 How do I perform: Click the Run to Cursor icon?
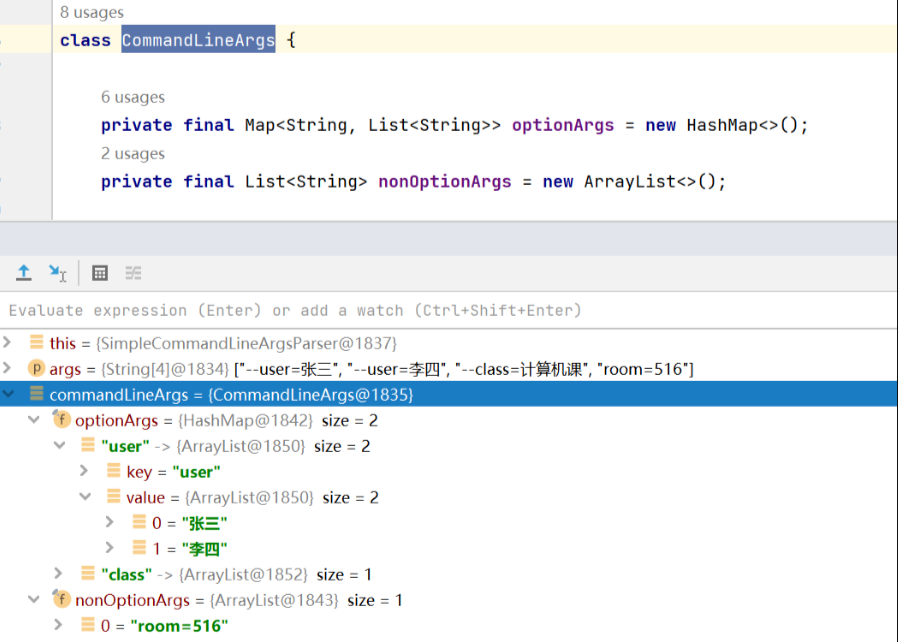58,273
